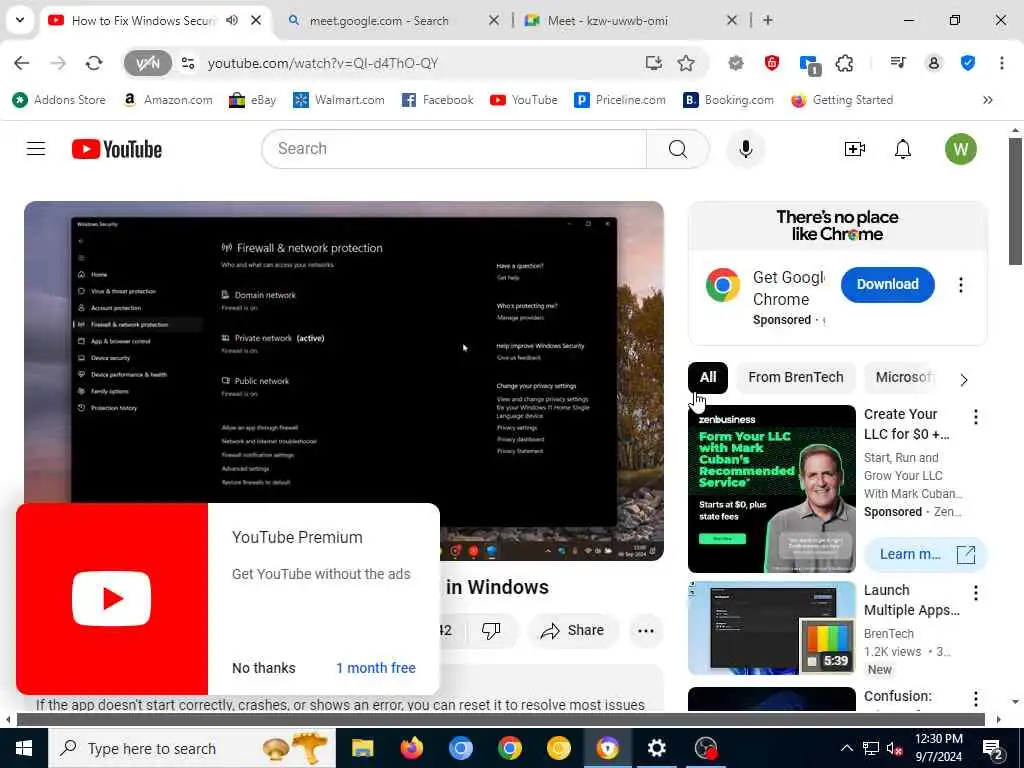Open the Amazon.com bookmark
1024x768 pixels.
pyautogui.click(x=168, y=100)
